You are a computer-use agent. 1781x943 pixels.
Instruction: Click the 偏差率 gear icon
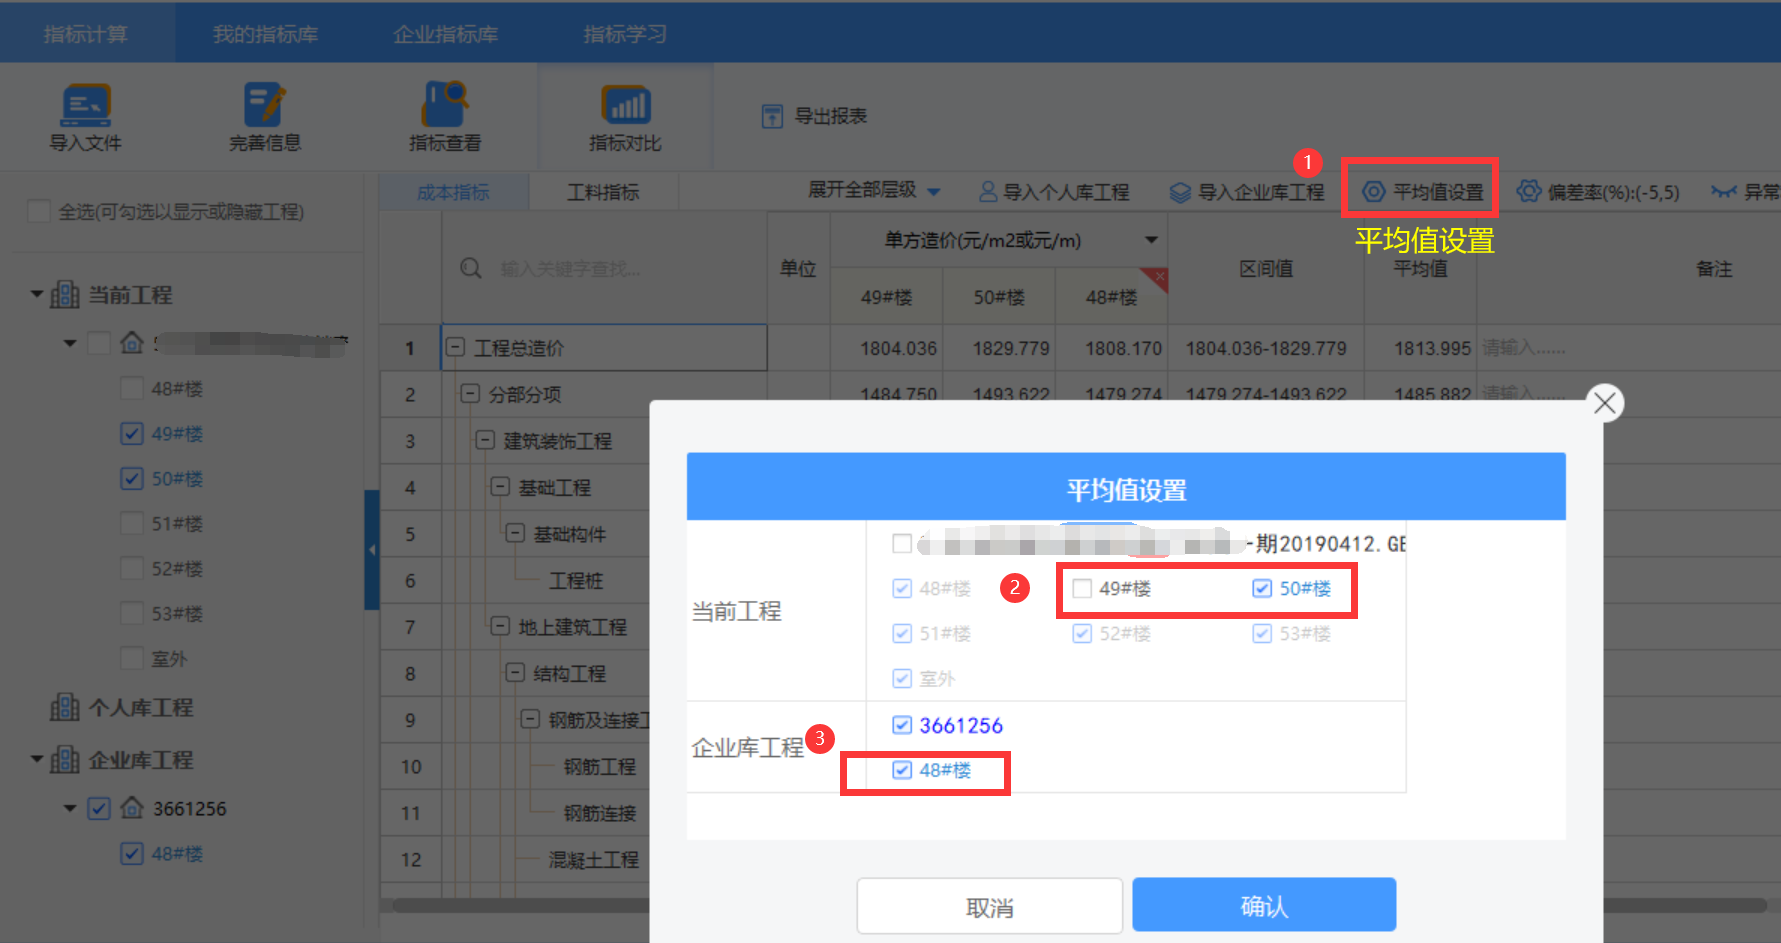coord(1529,191)
